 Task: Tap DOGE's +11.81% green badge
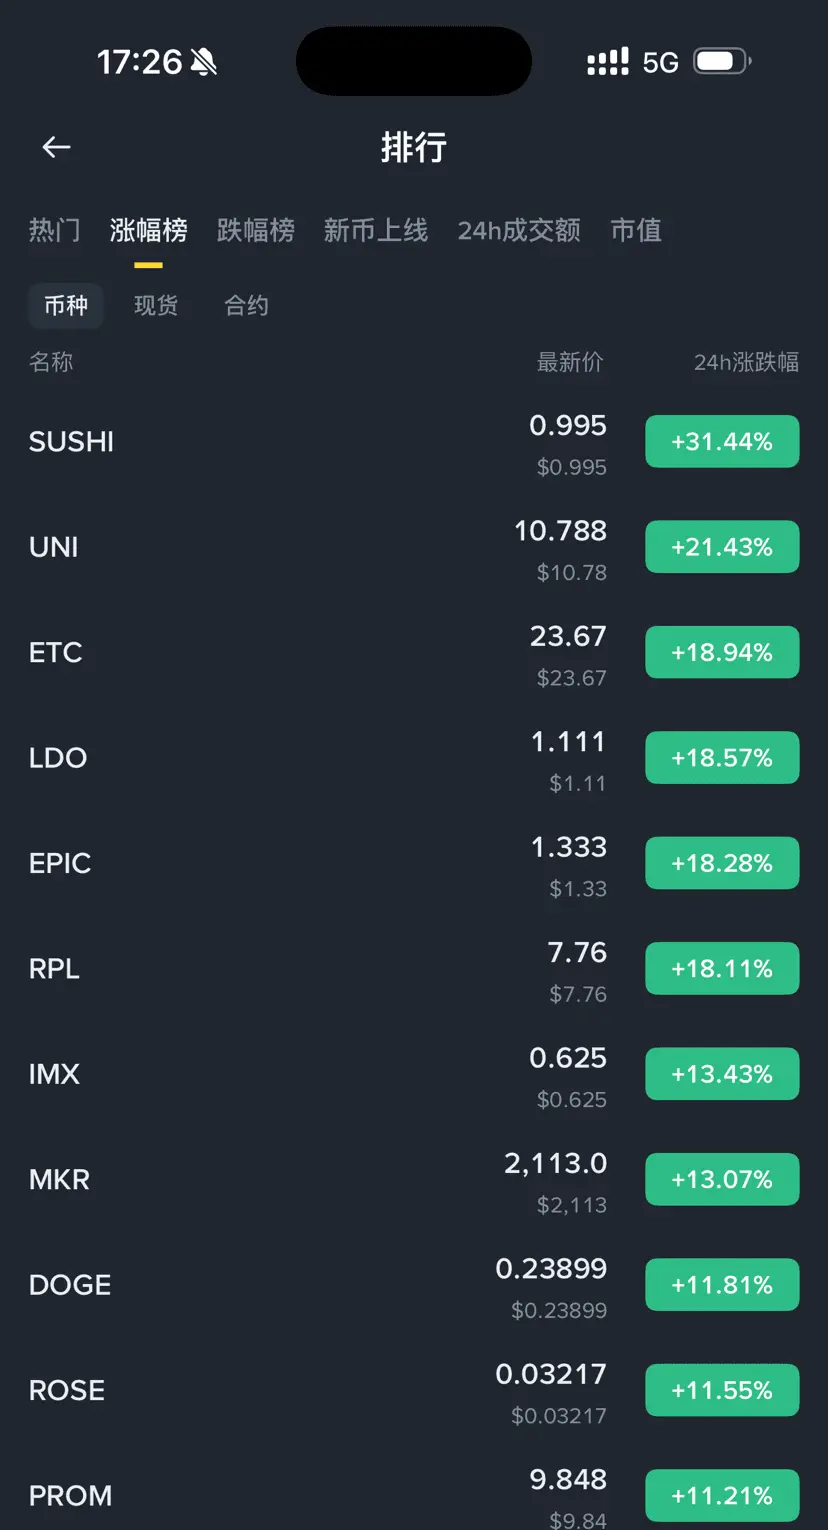[x=722, y=1285]
